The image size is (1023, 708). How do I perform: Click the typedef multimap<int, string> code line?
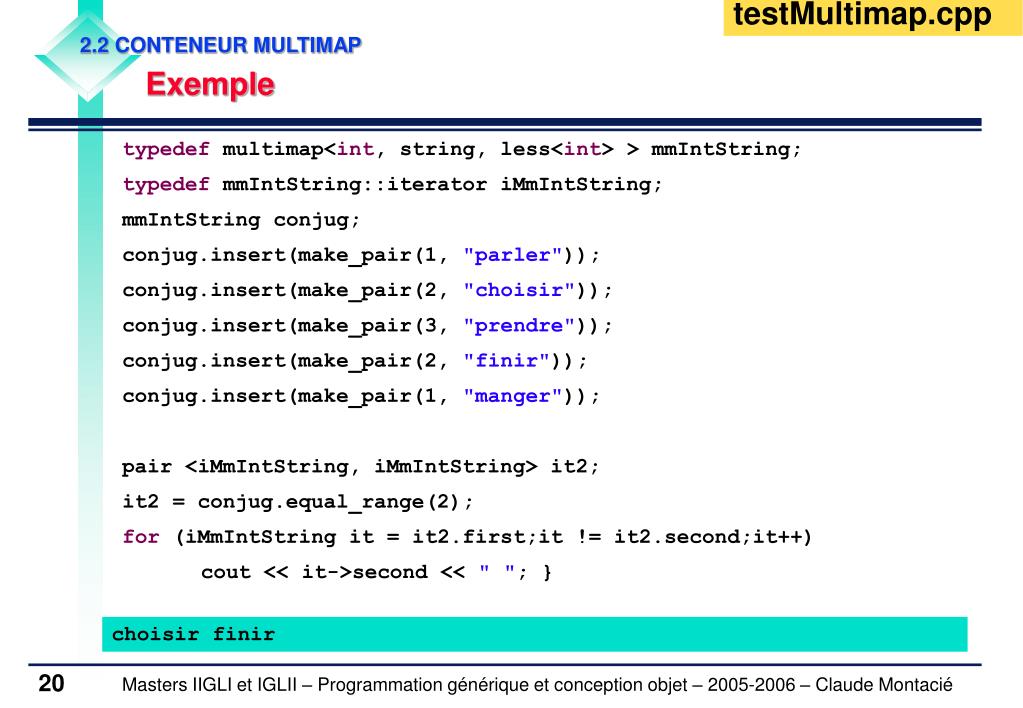461,149
